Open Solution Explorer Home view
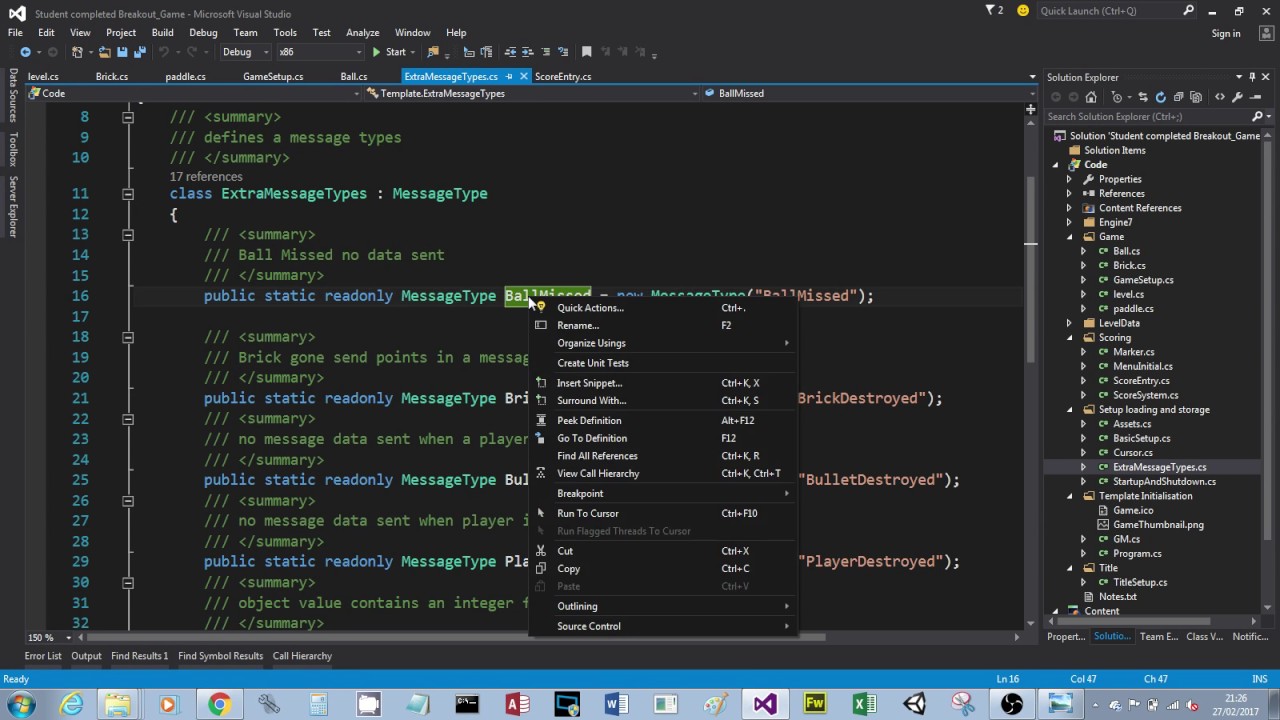The image size is (1280, 720). [1091, 97]
